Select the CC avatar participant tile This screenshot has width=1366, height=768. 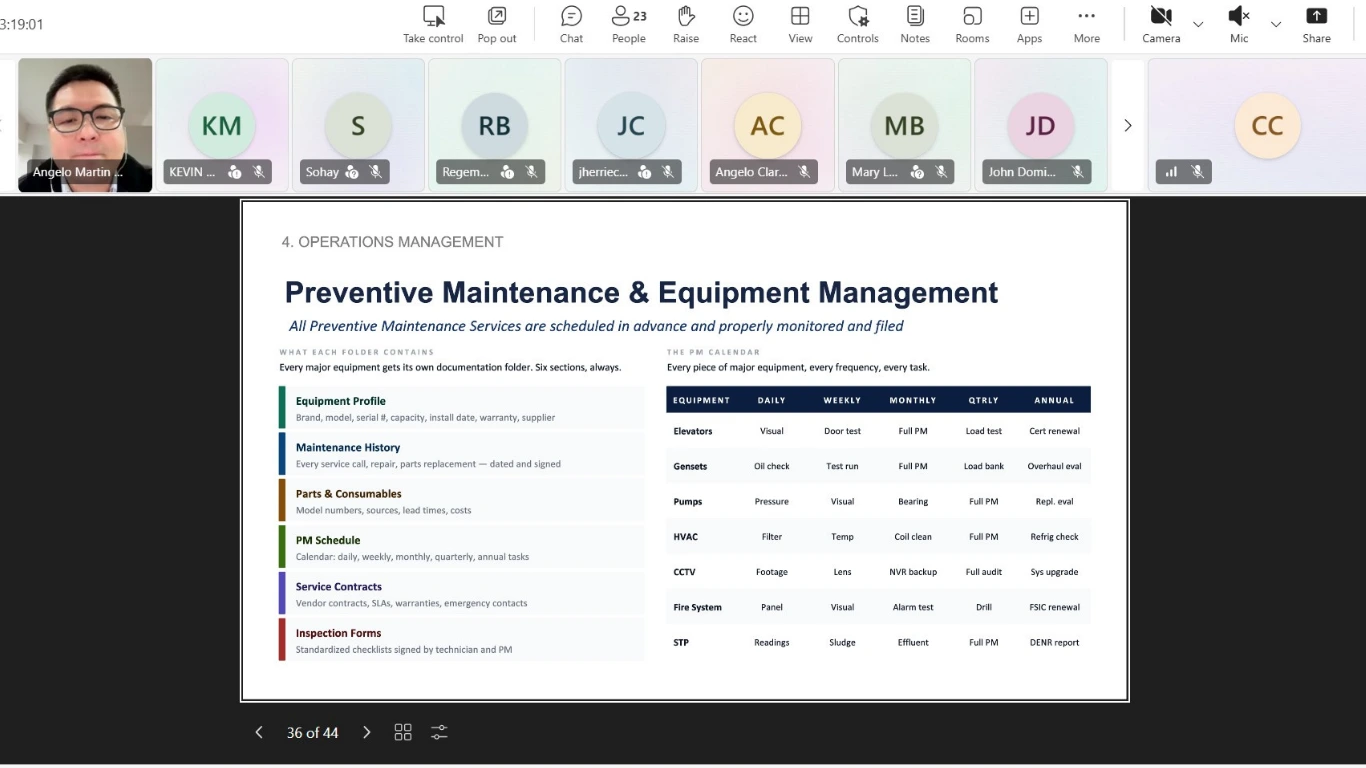(x=1257, y=125)
